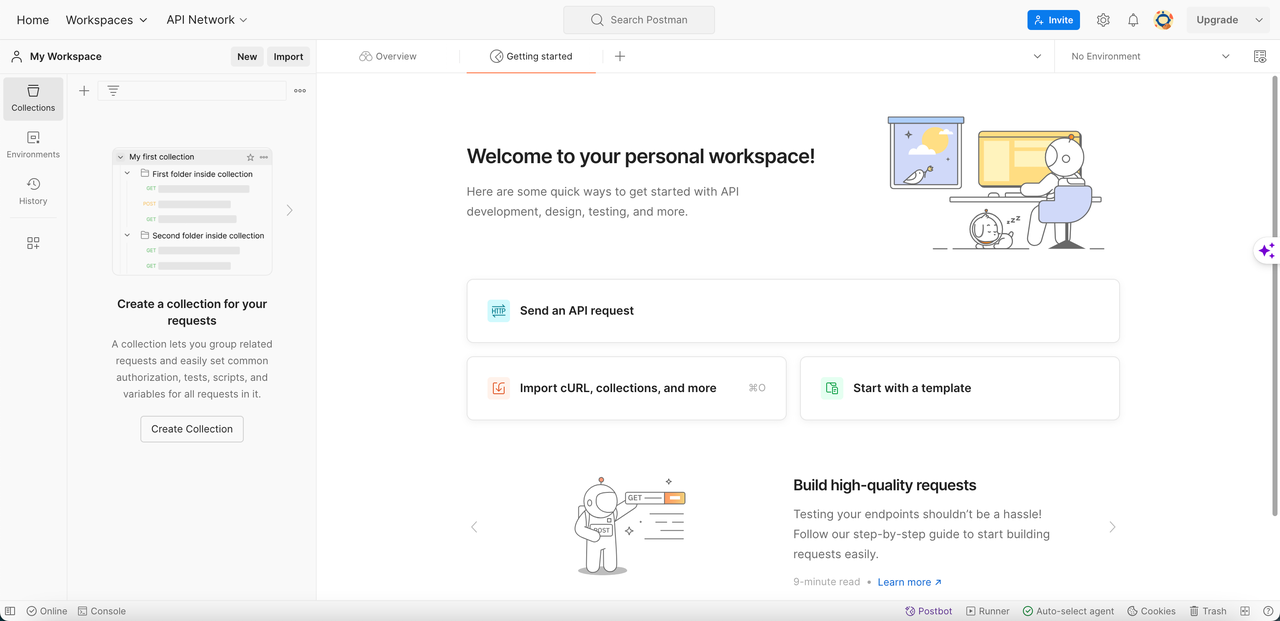Image resolution: width=1280 pixels, height=621 pixels.
Task: Click the Import button in workspace header
Action: click(x=288, y=57)
